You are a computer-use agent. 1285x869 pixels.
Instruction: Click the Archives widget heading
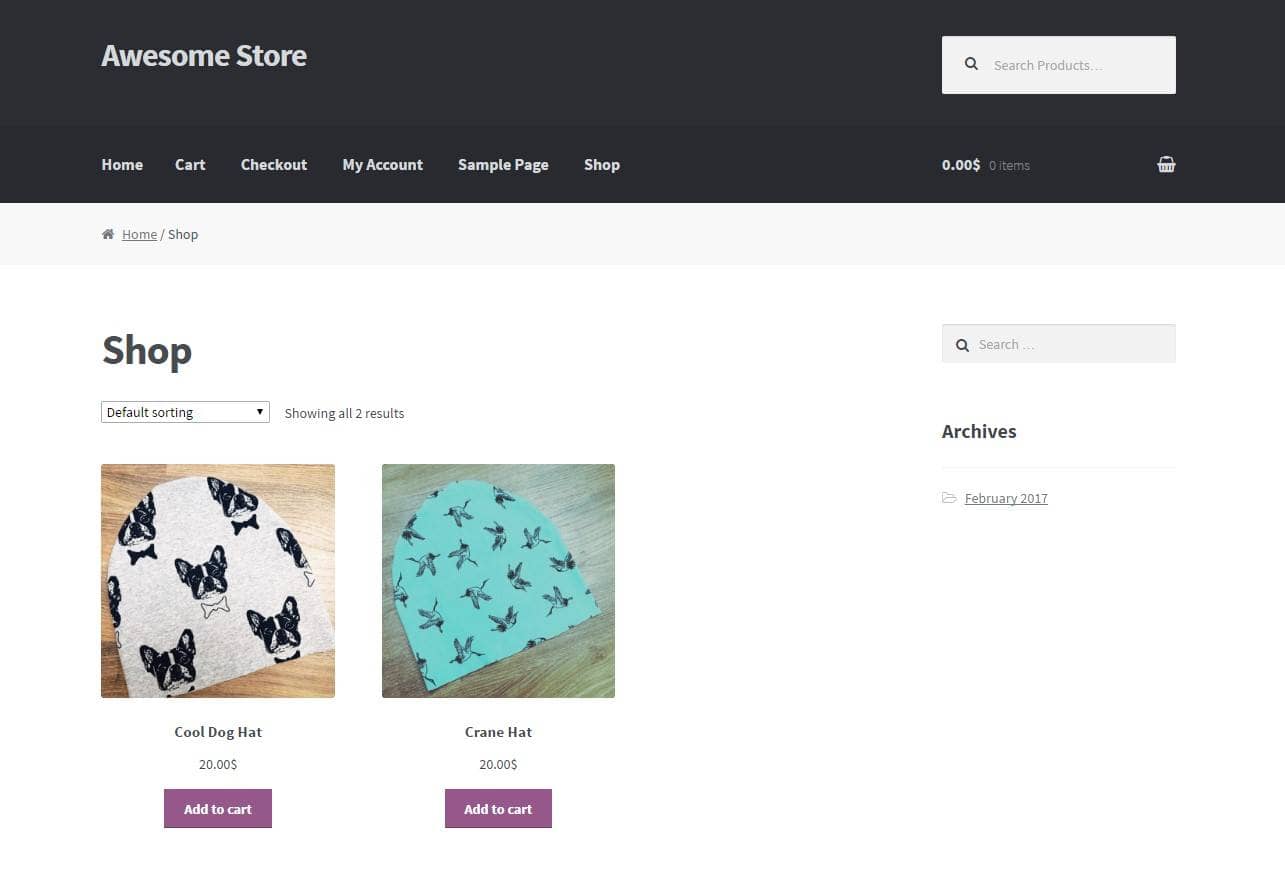point(979,431)
